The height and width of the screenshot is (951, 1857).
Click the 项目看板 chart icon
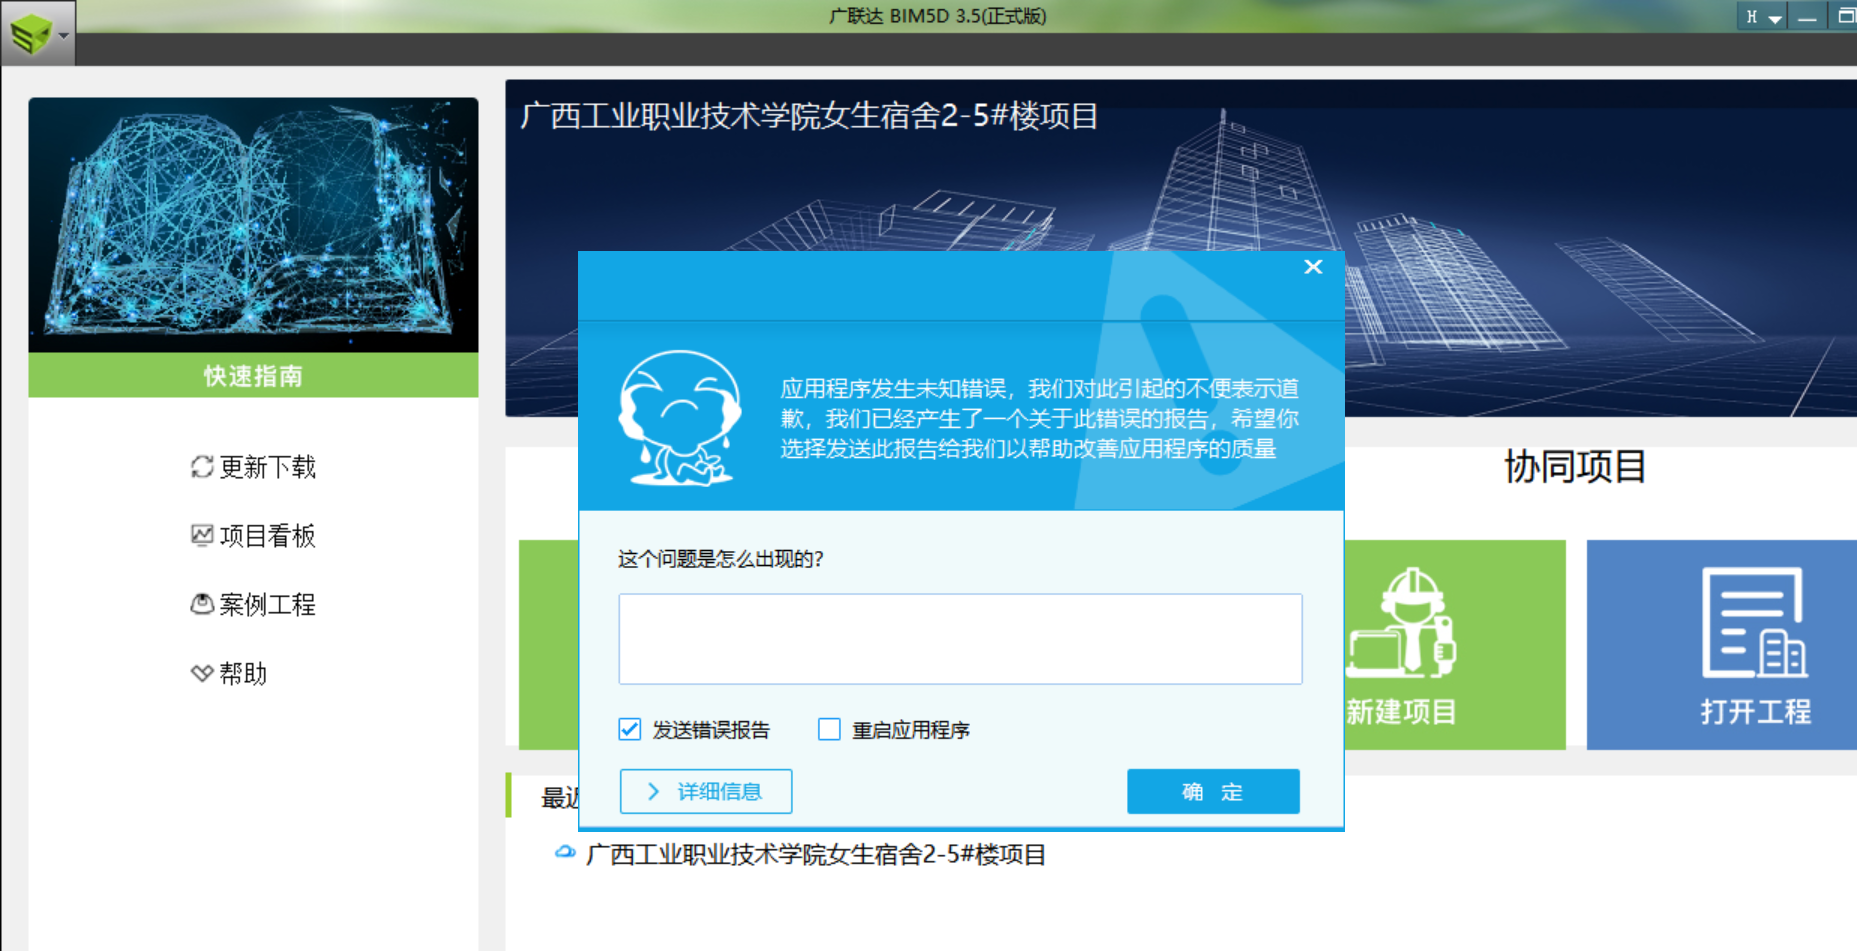coord(202,535)
